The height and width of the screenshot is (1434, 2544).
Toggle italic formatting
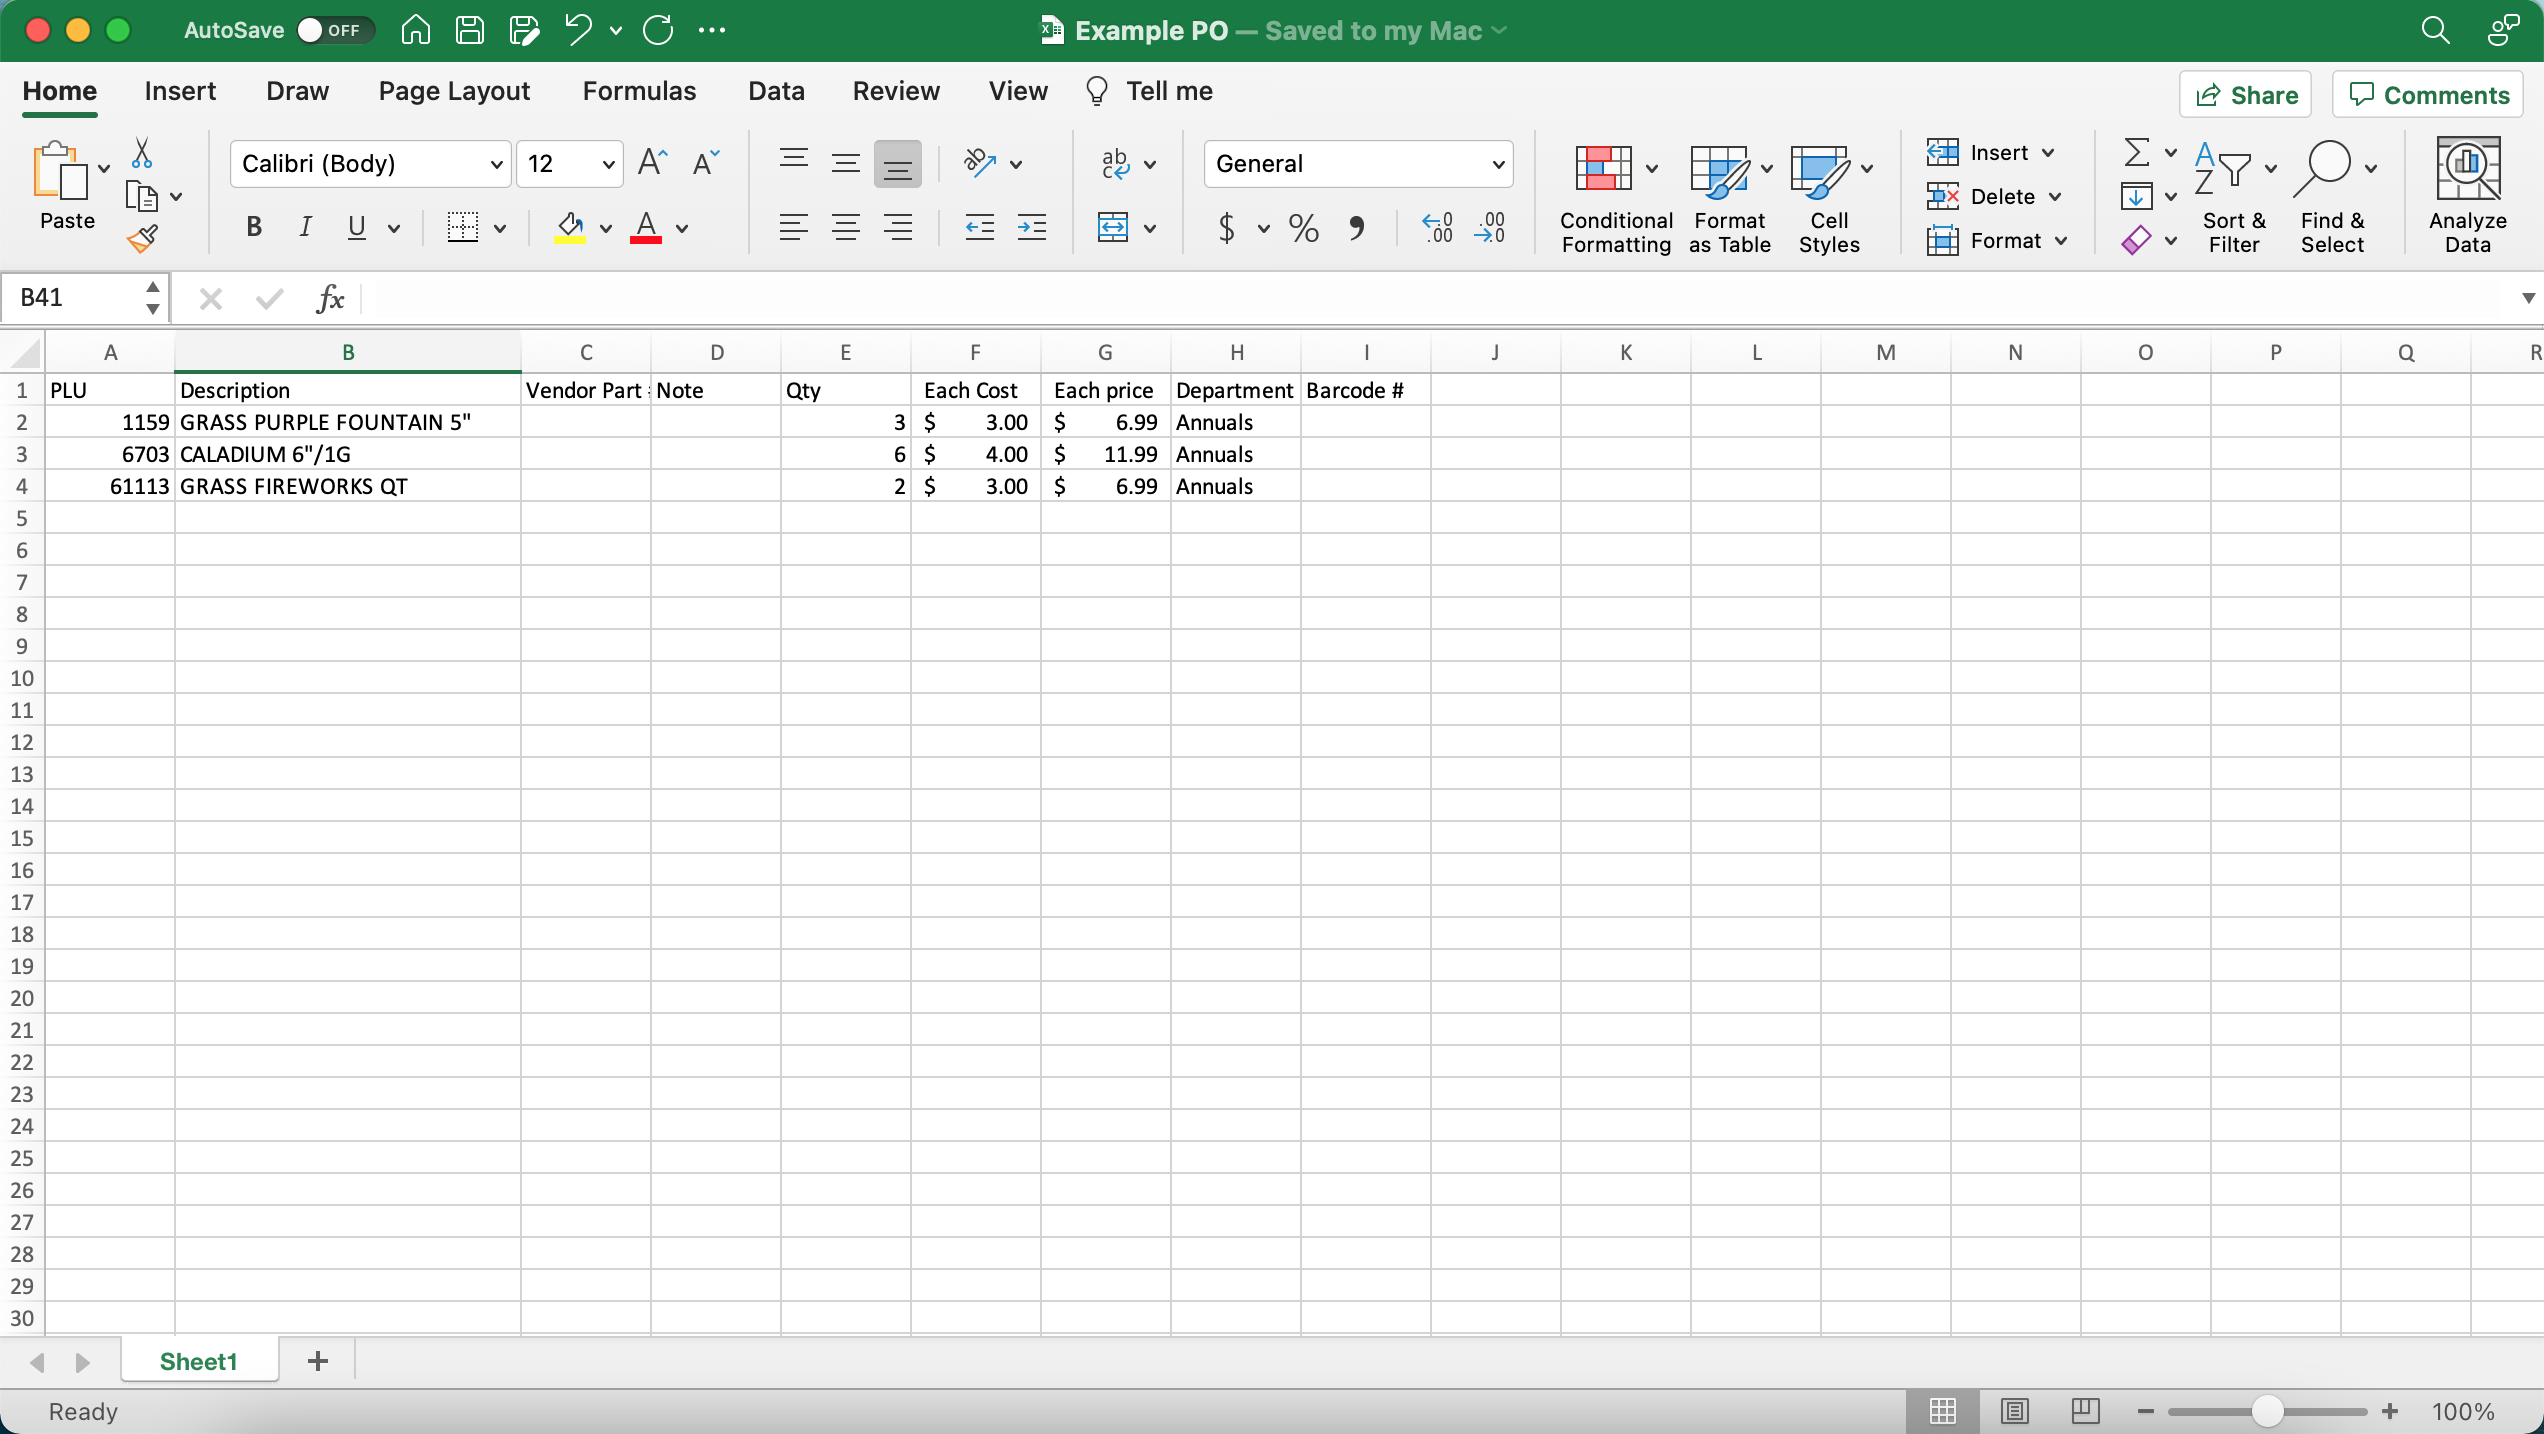click(305, 228)
